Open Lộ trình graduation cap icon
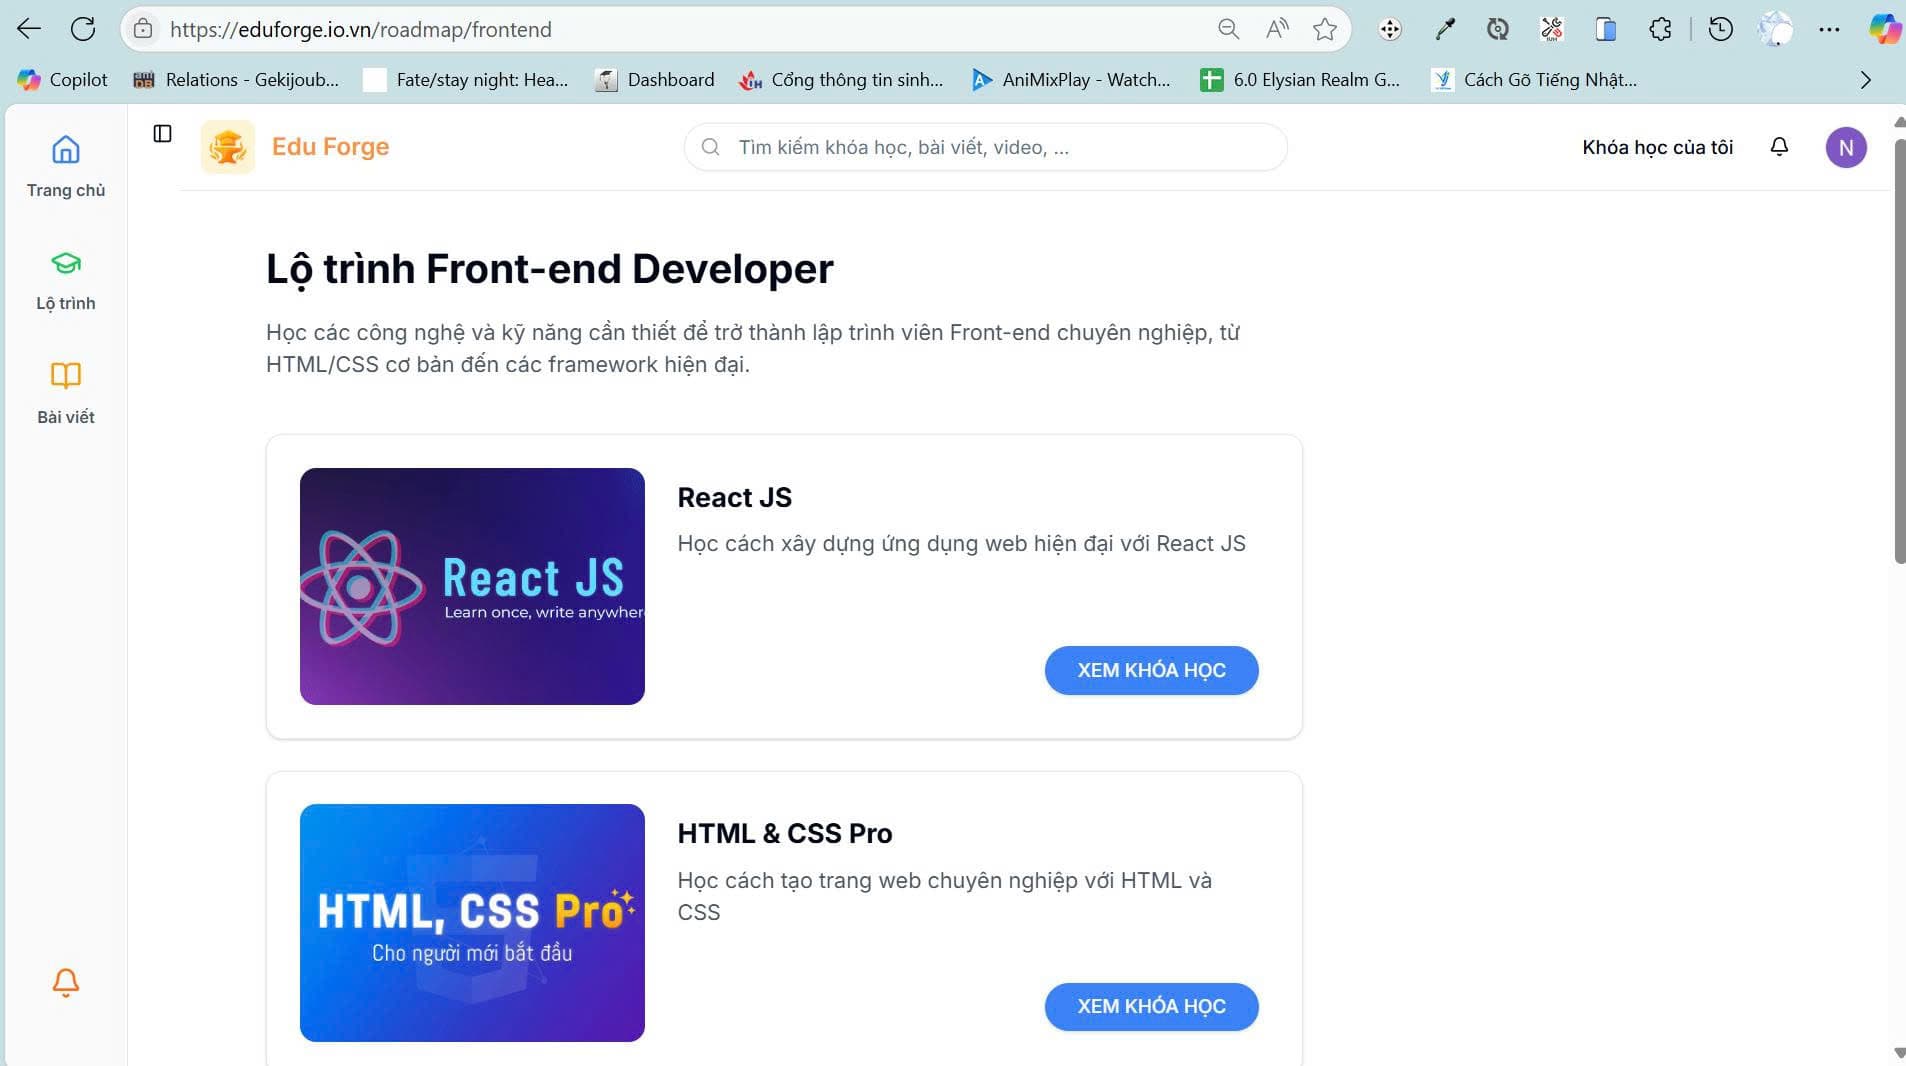The width and height of the screenshot is (1906, 1066). tap(66, 263)
